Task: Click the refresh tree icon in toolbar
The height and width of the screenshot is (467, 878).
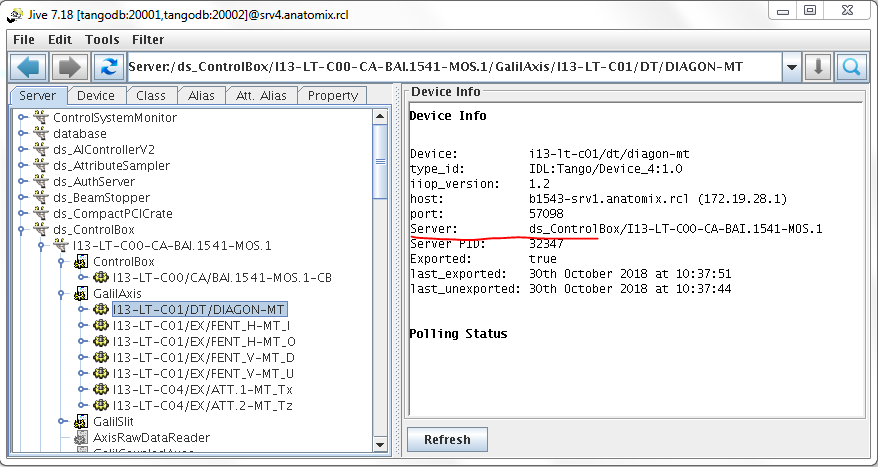Action: [x=108, y=68]
